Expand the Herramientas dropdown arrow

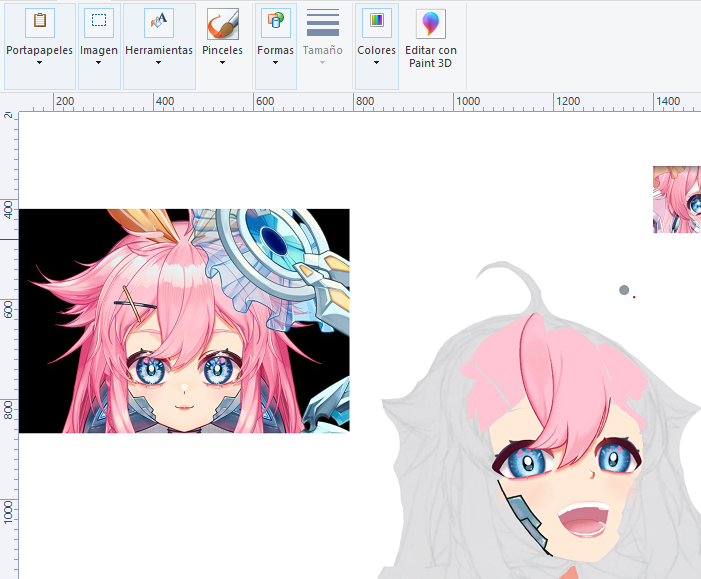point(158,63)
